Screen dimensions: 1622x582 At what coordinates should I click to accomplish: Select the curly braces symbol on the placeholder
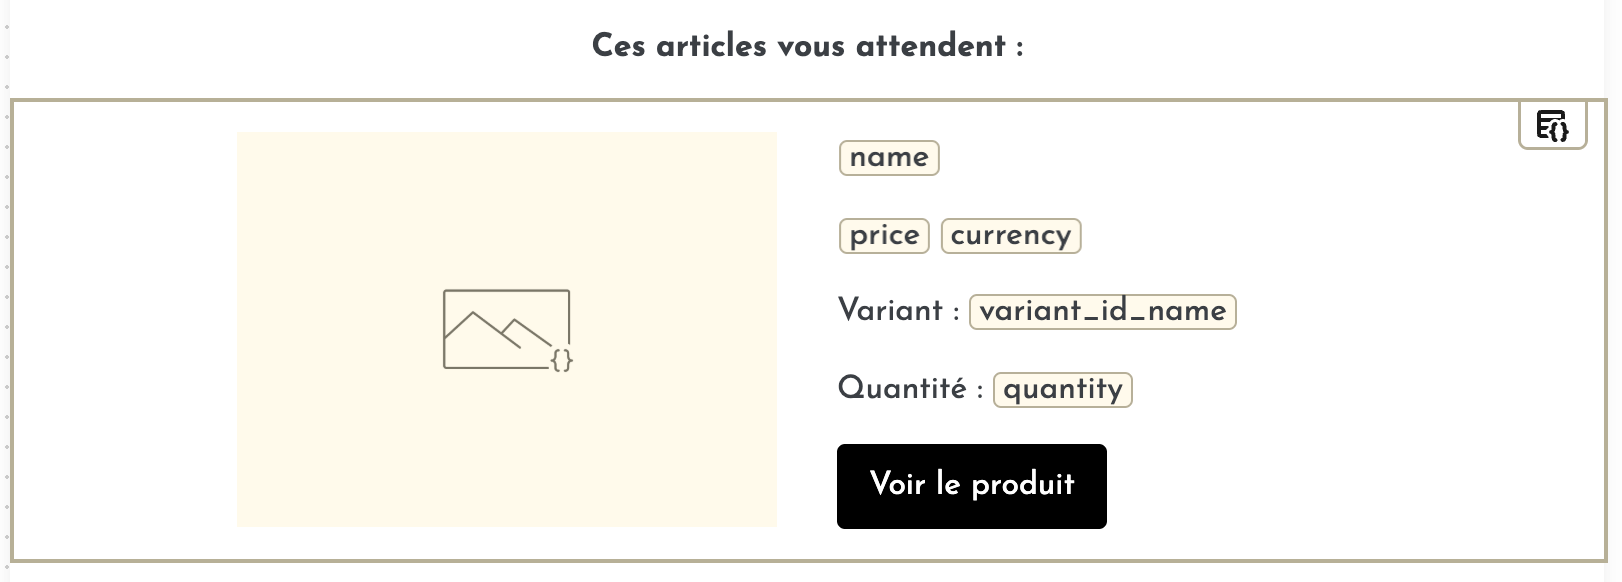point(562,358)
